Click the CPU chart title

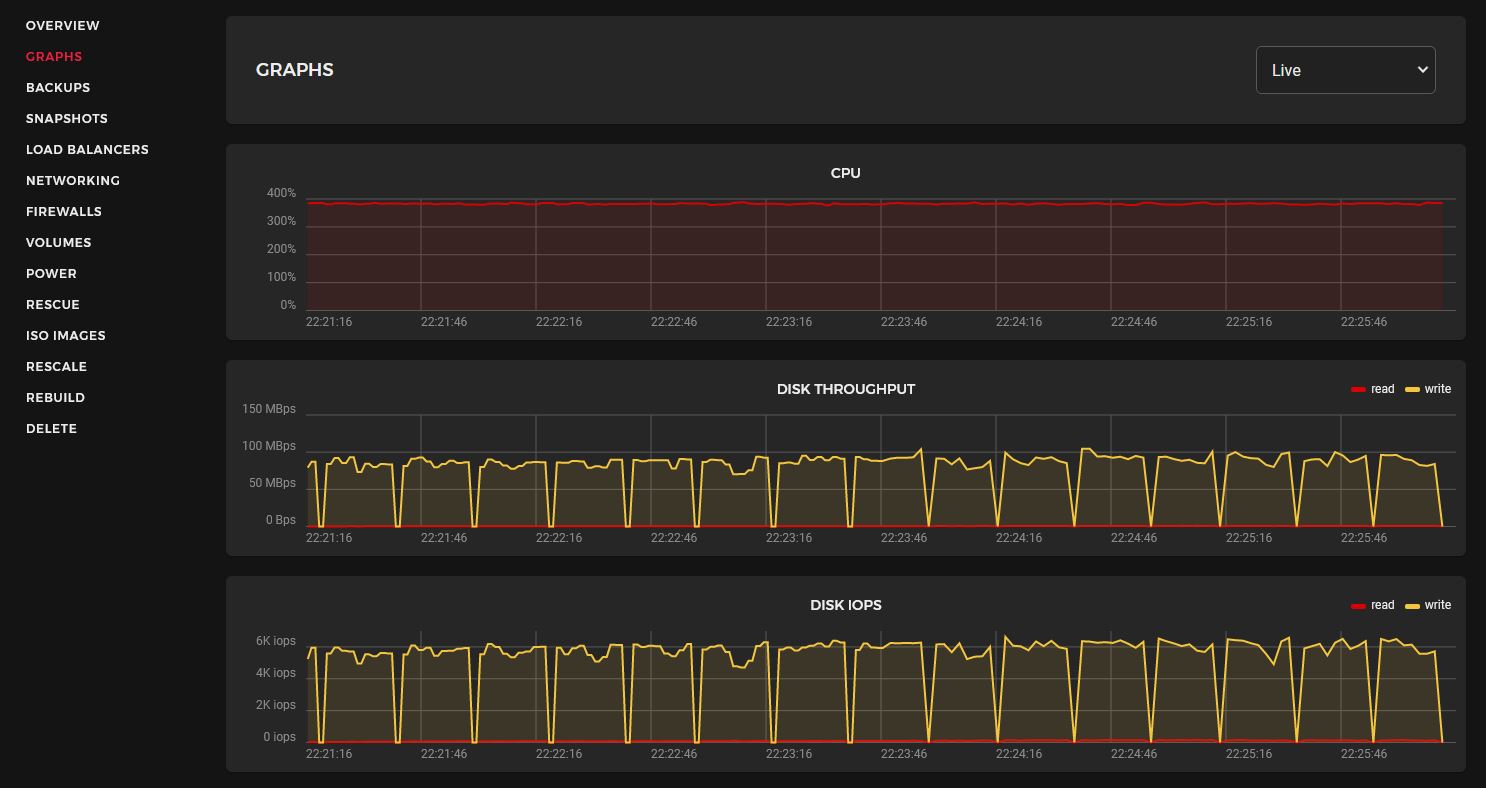click(x=845, y=173)
